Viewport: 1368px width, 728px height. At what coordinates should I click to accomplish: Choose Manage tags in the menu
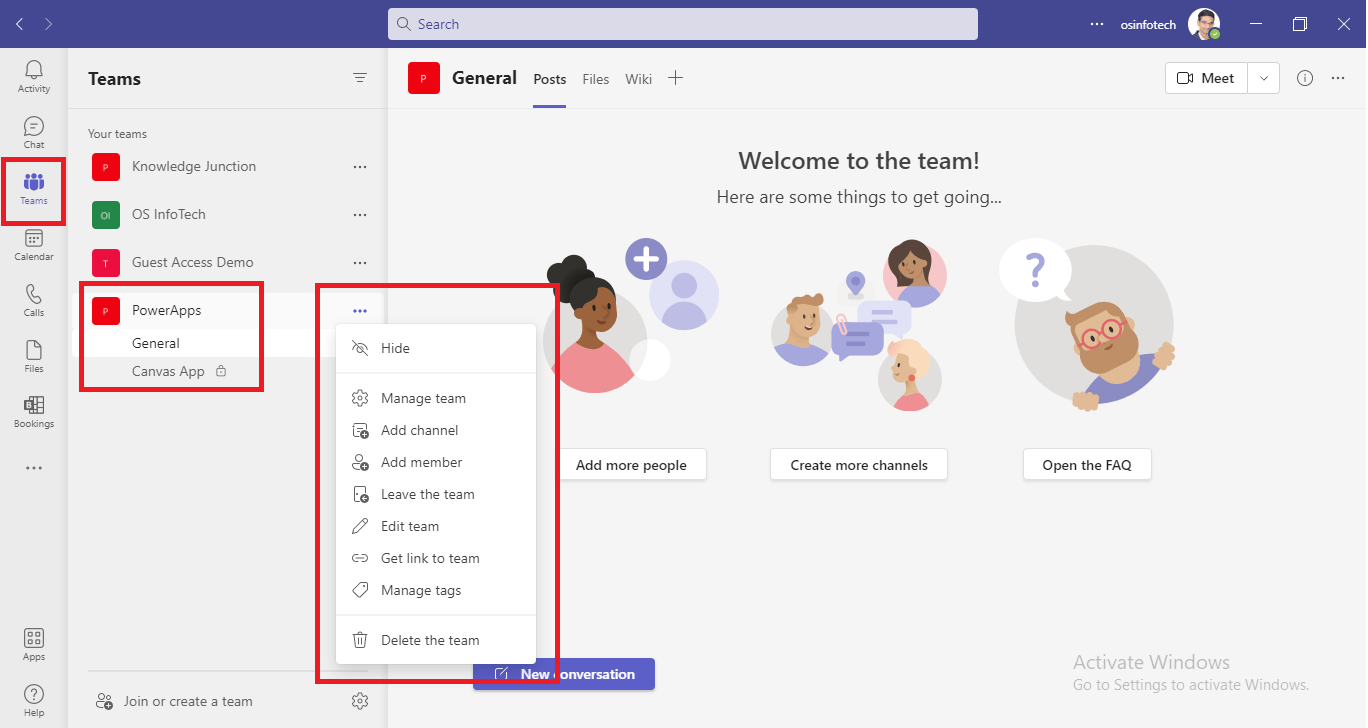click(436, 590)
